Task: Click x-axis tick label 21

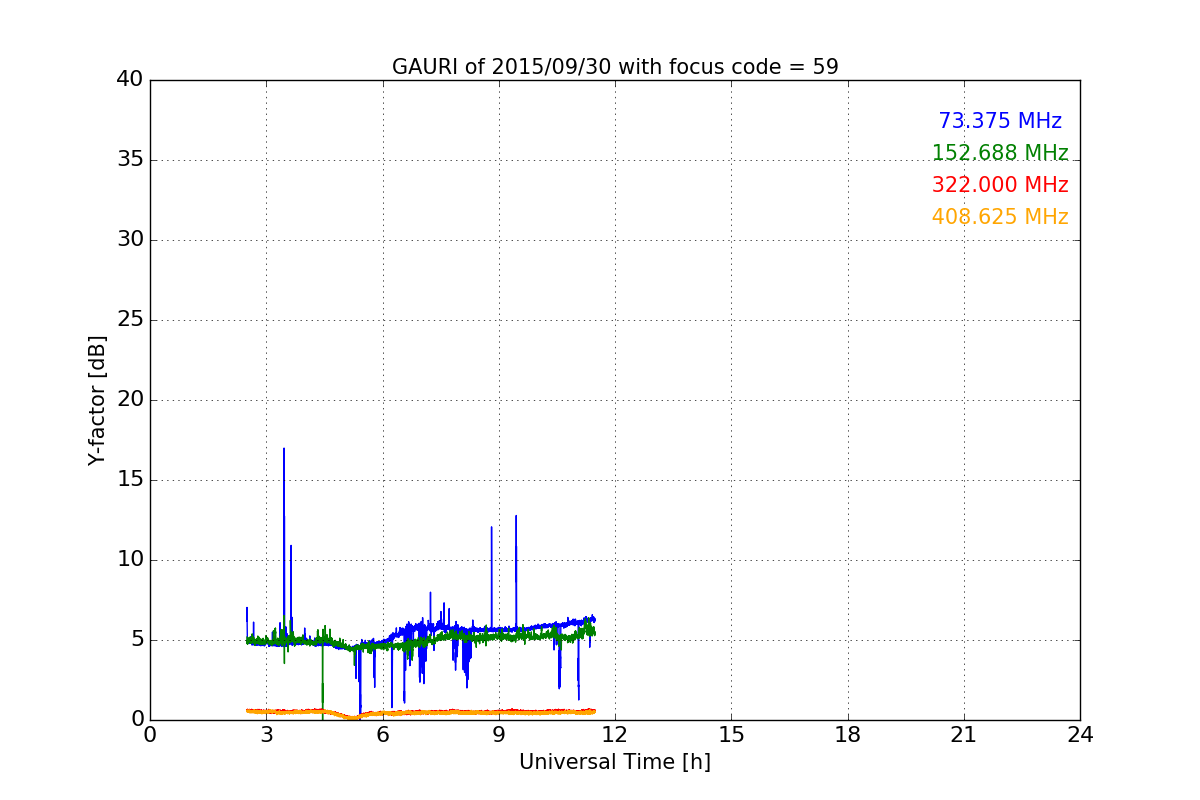Action: [x=964, y=735]
